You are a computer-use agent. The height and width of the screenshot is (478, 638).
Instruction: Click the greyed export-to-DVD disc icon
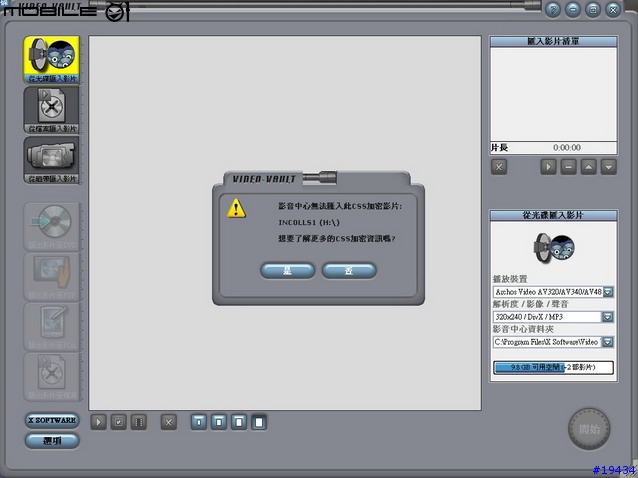coord(51,227)
